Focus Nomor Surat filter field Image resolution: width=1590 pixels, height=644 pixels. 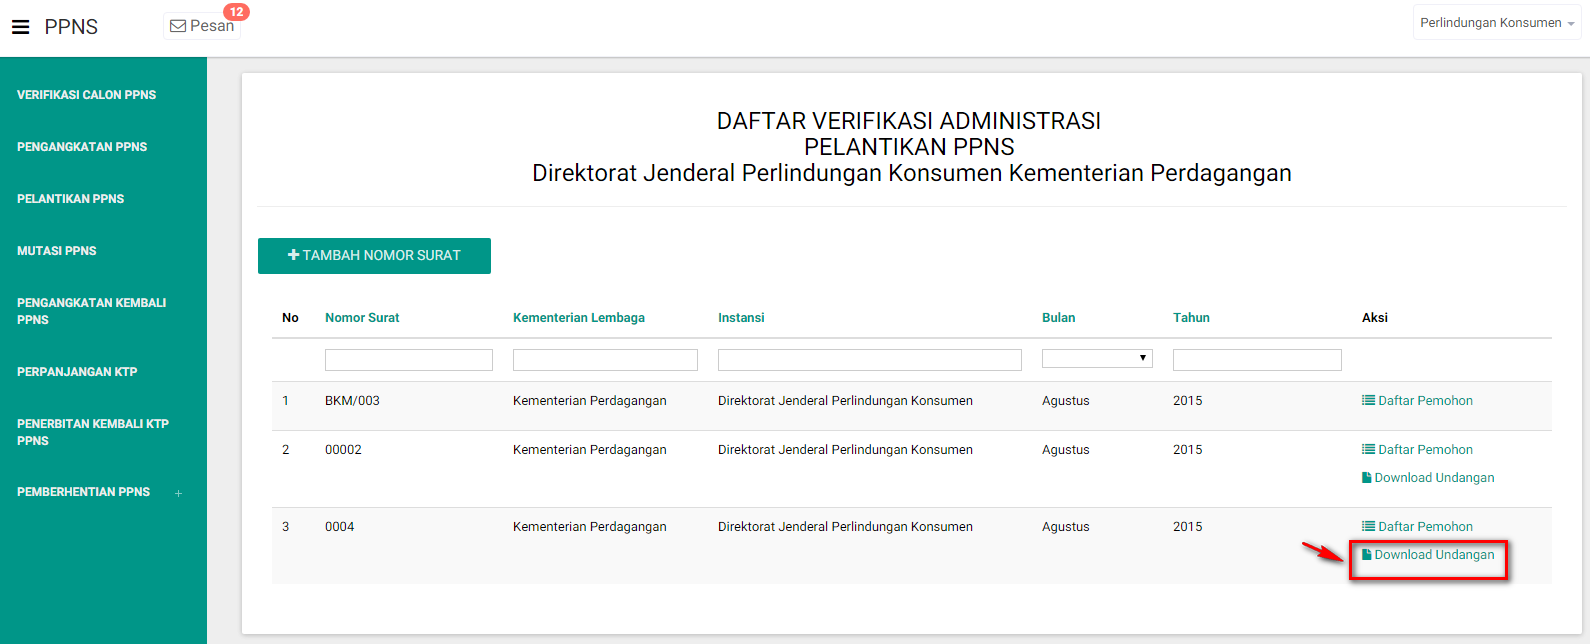pyautogui.click(x=409, y=360)
